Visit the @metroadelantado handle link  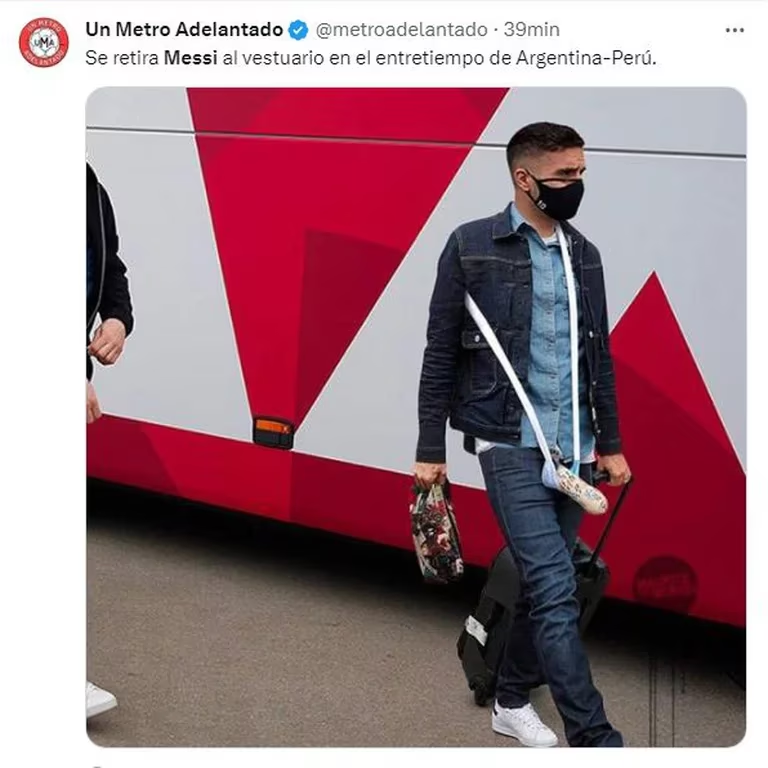pyautogui.click(x=402, y=30)
